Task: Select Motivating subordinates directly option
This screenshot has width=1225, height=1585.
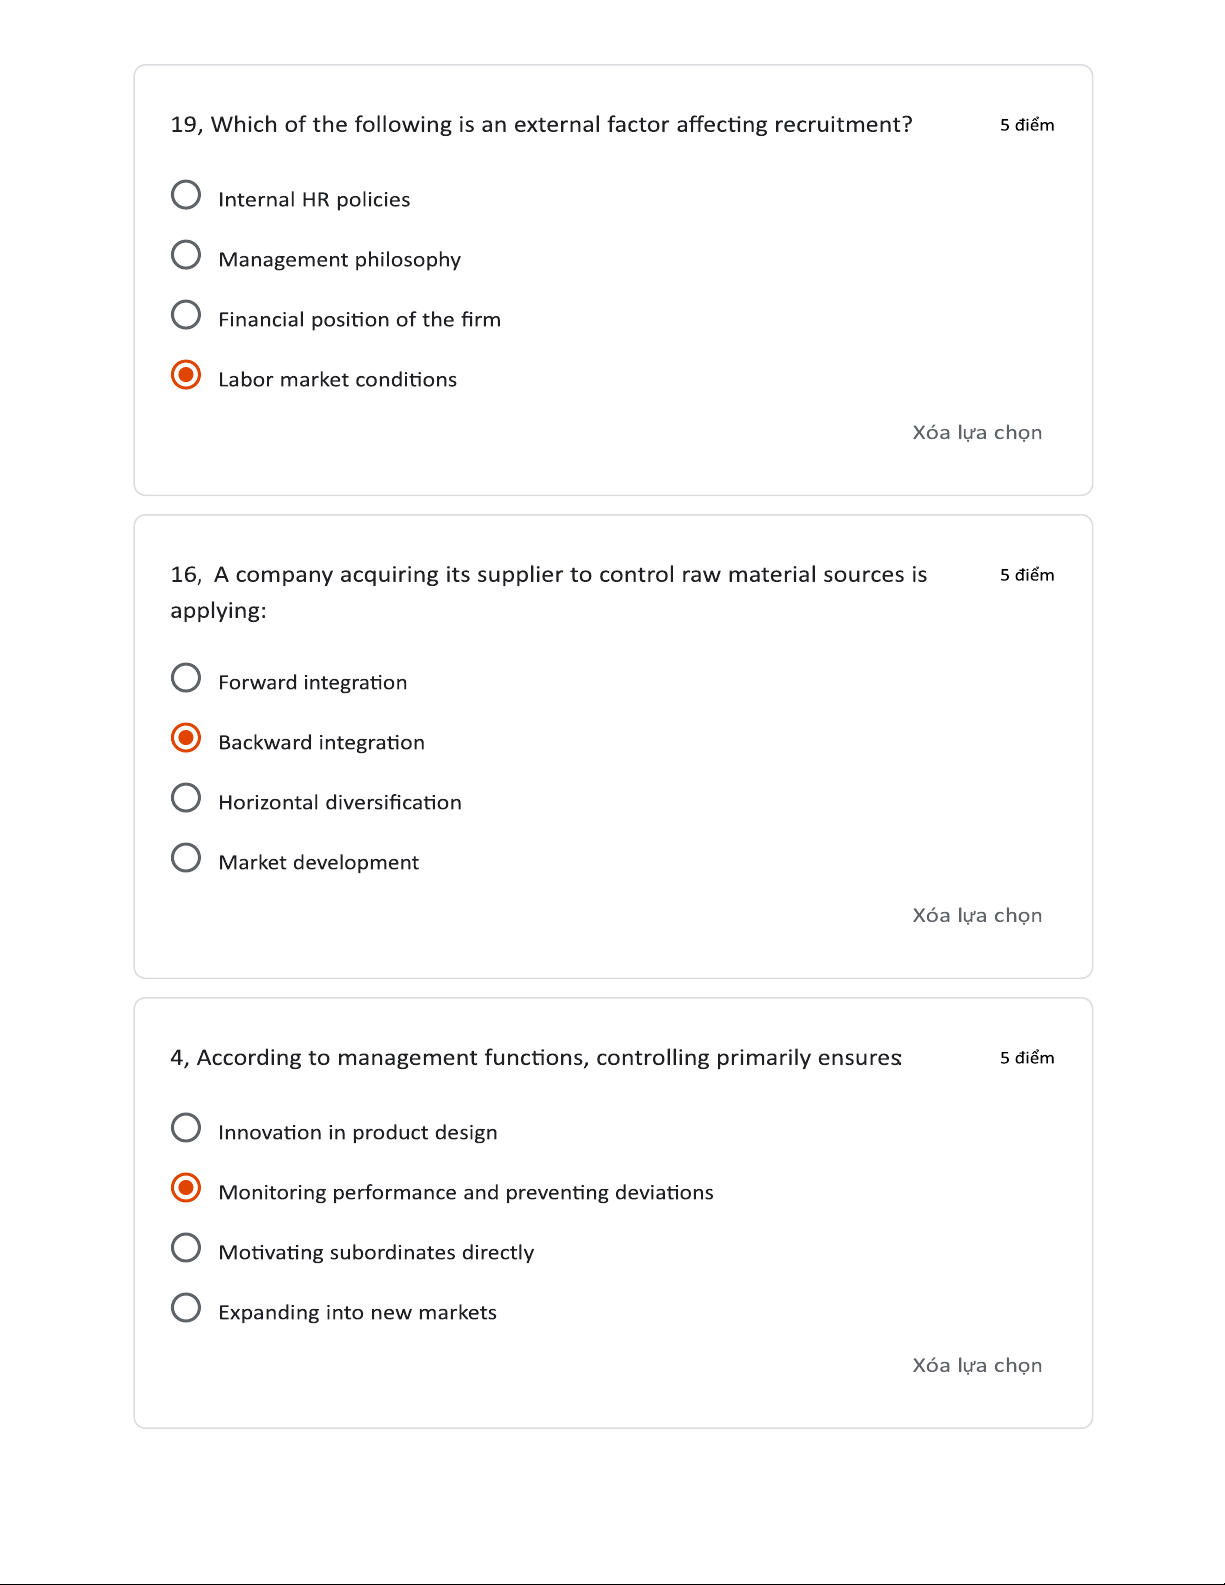Action: coord(186,1248)
